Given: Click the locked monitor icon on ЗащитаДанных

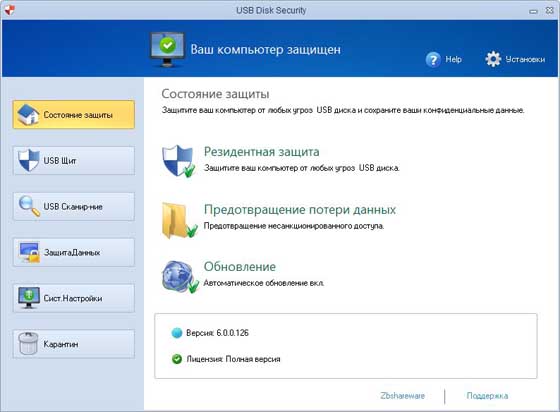Looking at the screenshot, I should 30,252.
